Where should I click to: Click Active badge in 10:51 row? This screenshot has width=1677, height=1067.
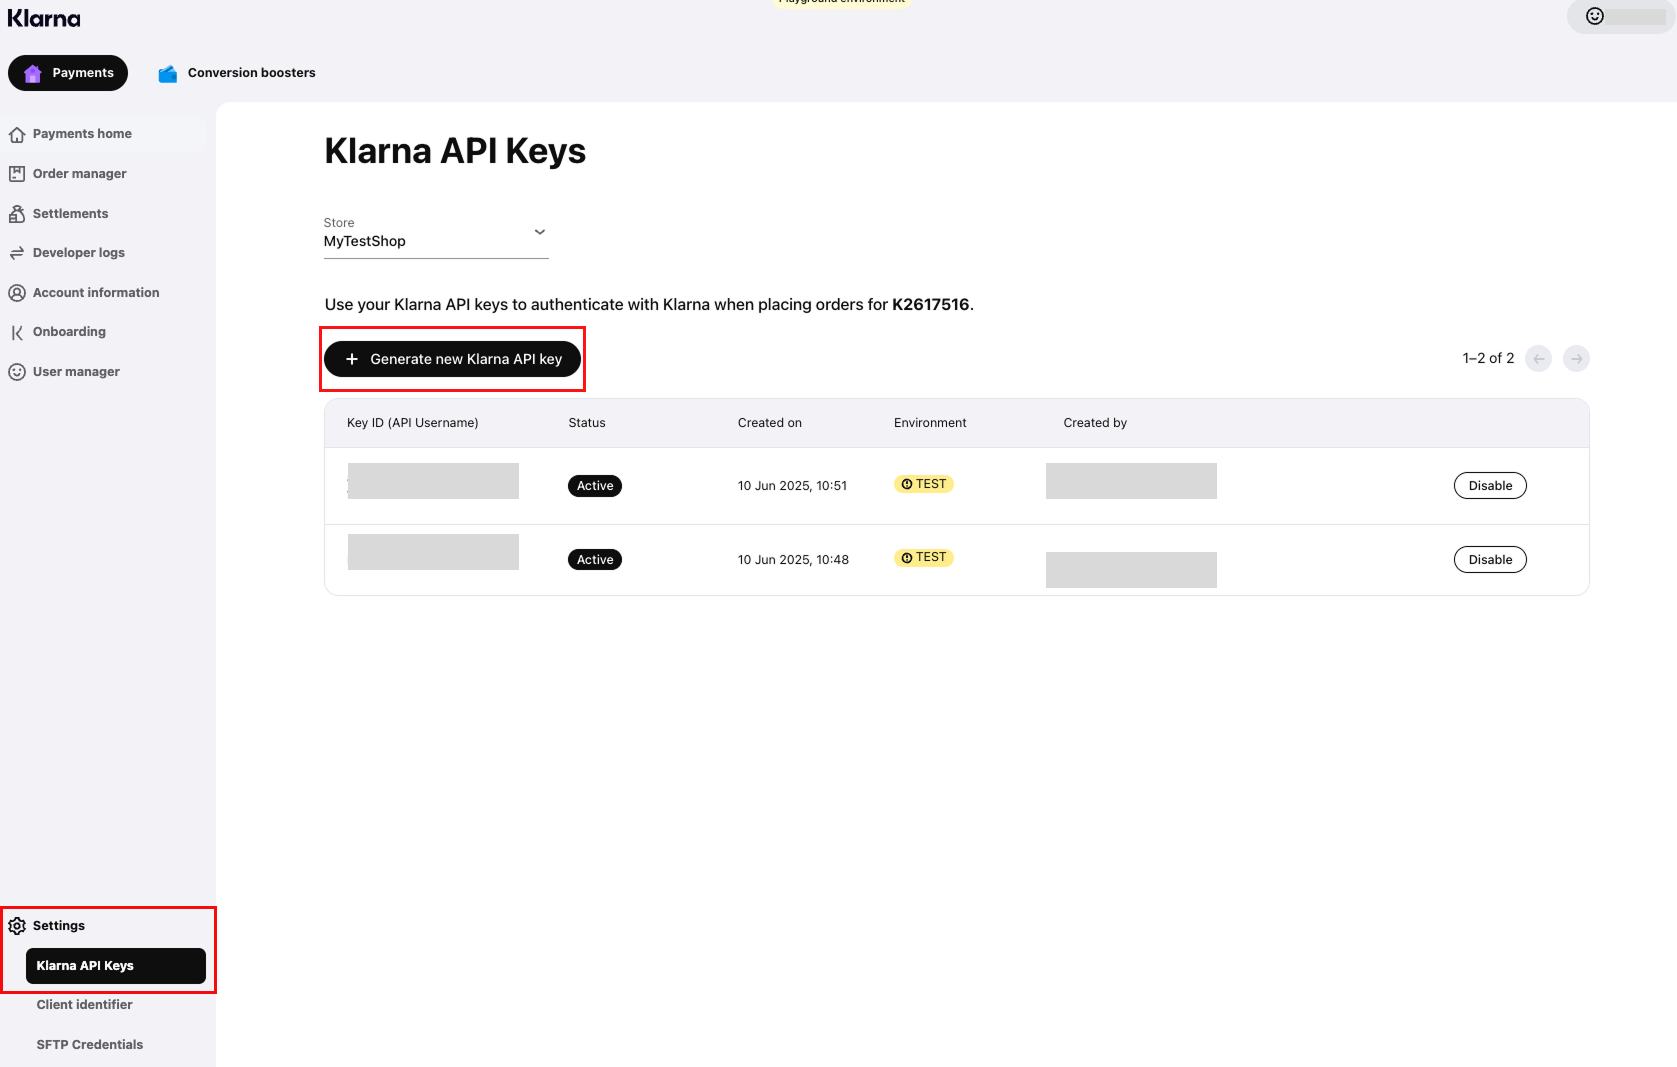[x=595, y=486]
